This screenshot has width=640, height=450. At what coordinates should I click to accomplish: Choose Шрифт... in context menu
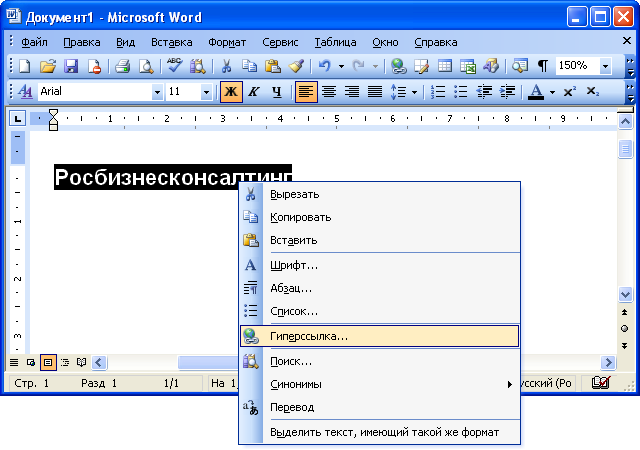(380, 265)
